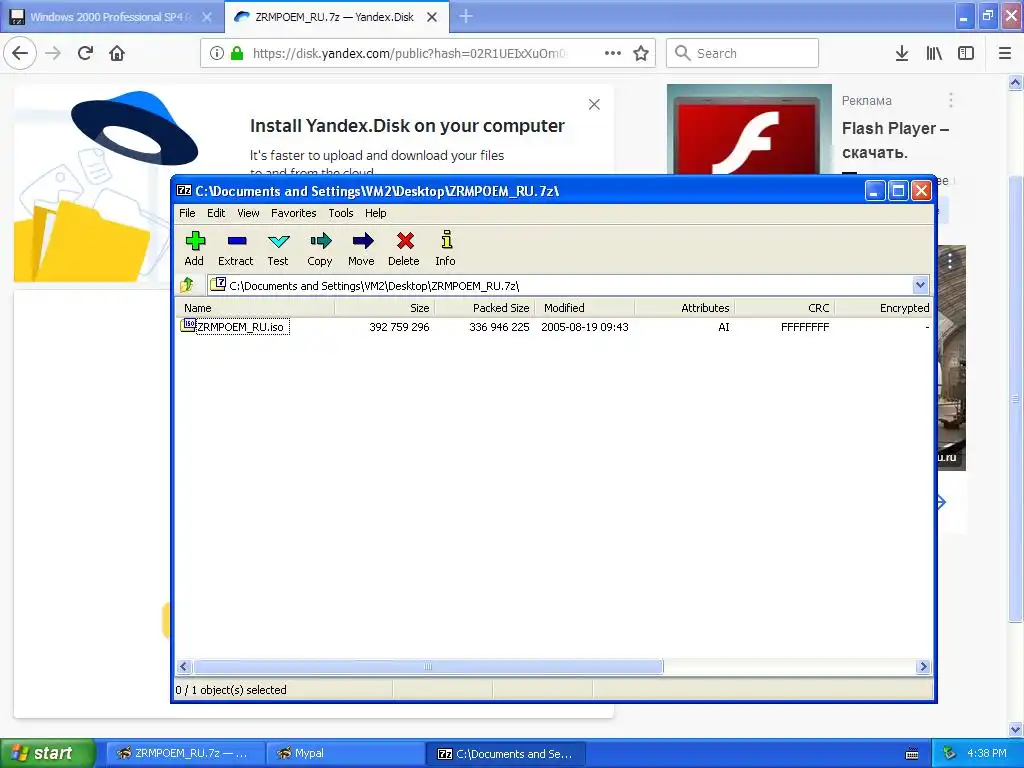Click the keyboard icon in system tray
This screenshot has height=768, width=1024.
(x=912, y=754)
